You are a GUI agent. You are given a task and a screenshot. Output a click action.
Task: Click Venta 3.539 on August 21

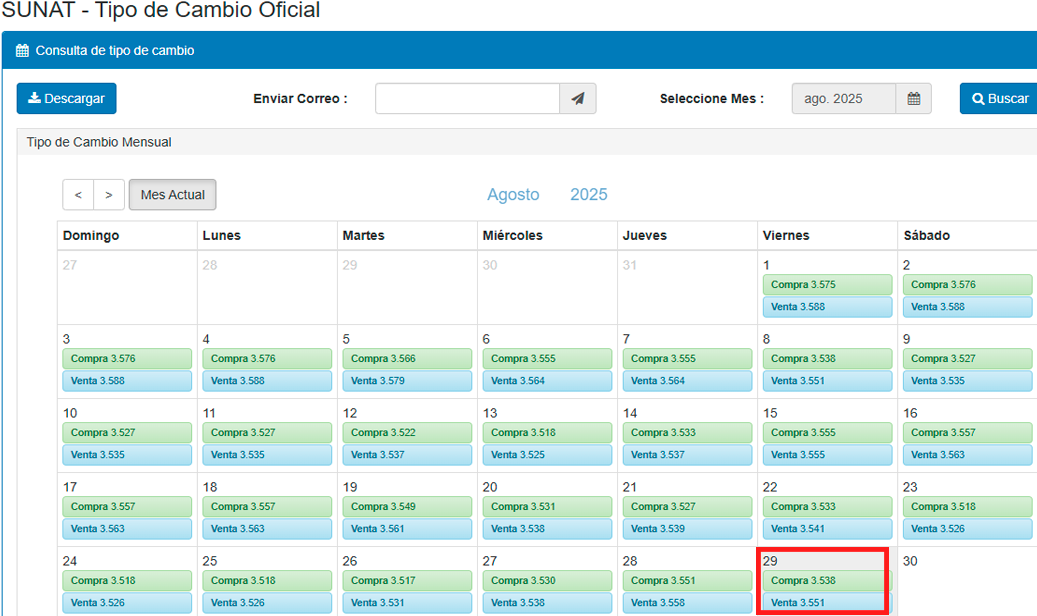coord(688,529)
